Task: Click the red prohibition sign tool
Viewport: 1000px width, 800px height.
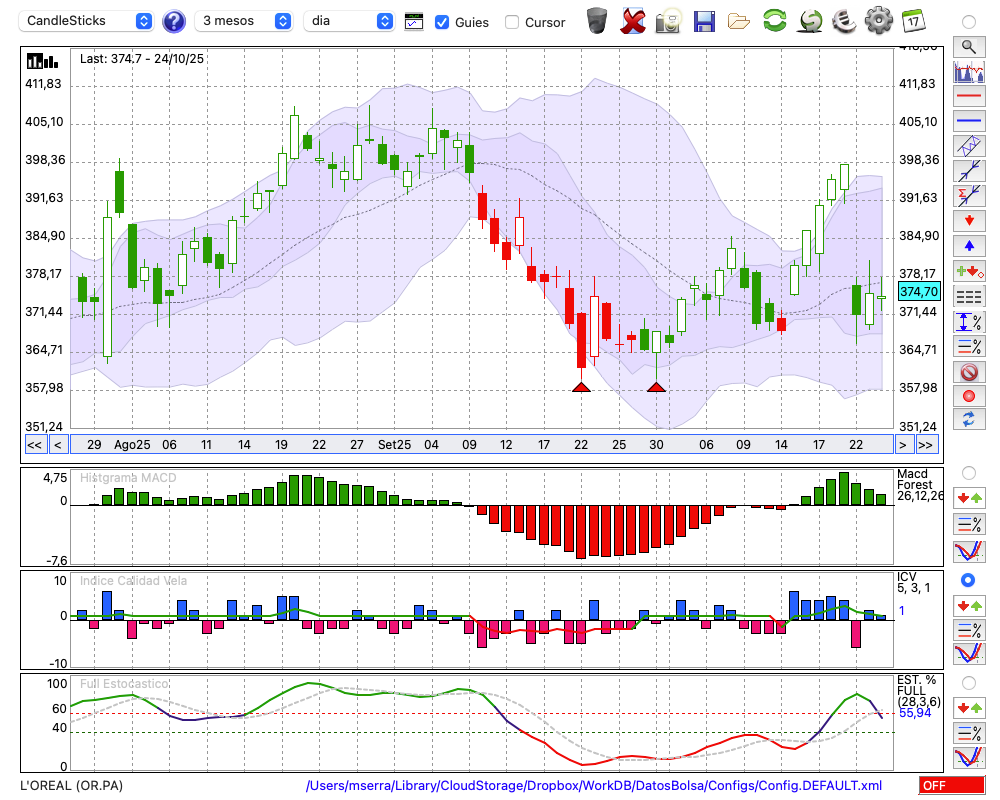Action: click(969, 372)
